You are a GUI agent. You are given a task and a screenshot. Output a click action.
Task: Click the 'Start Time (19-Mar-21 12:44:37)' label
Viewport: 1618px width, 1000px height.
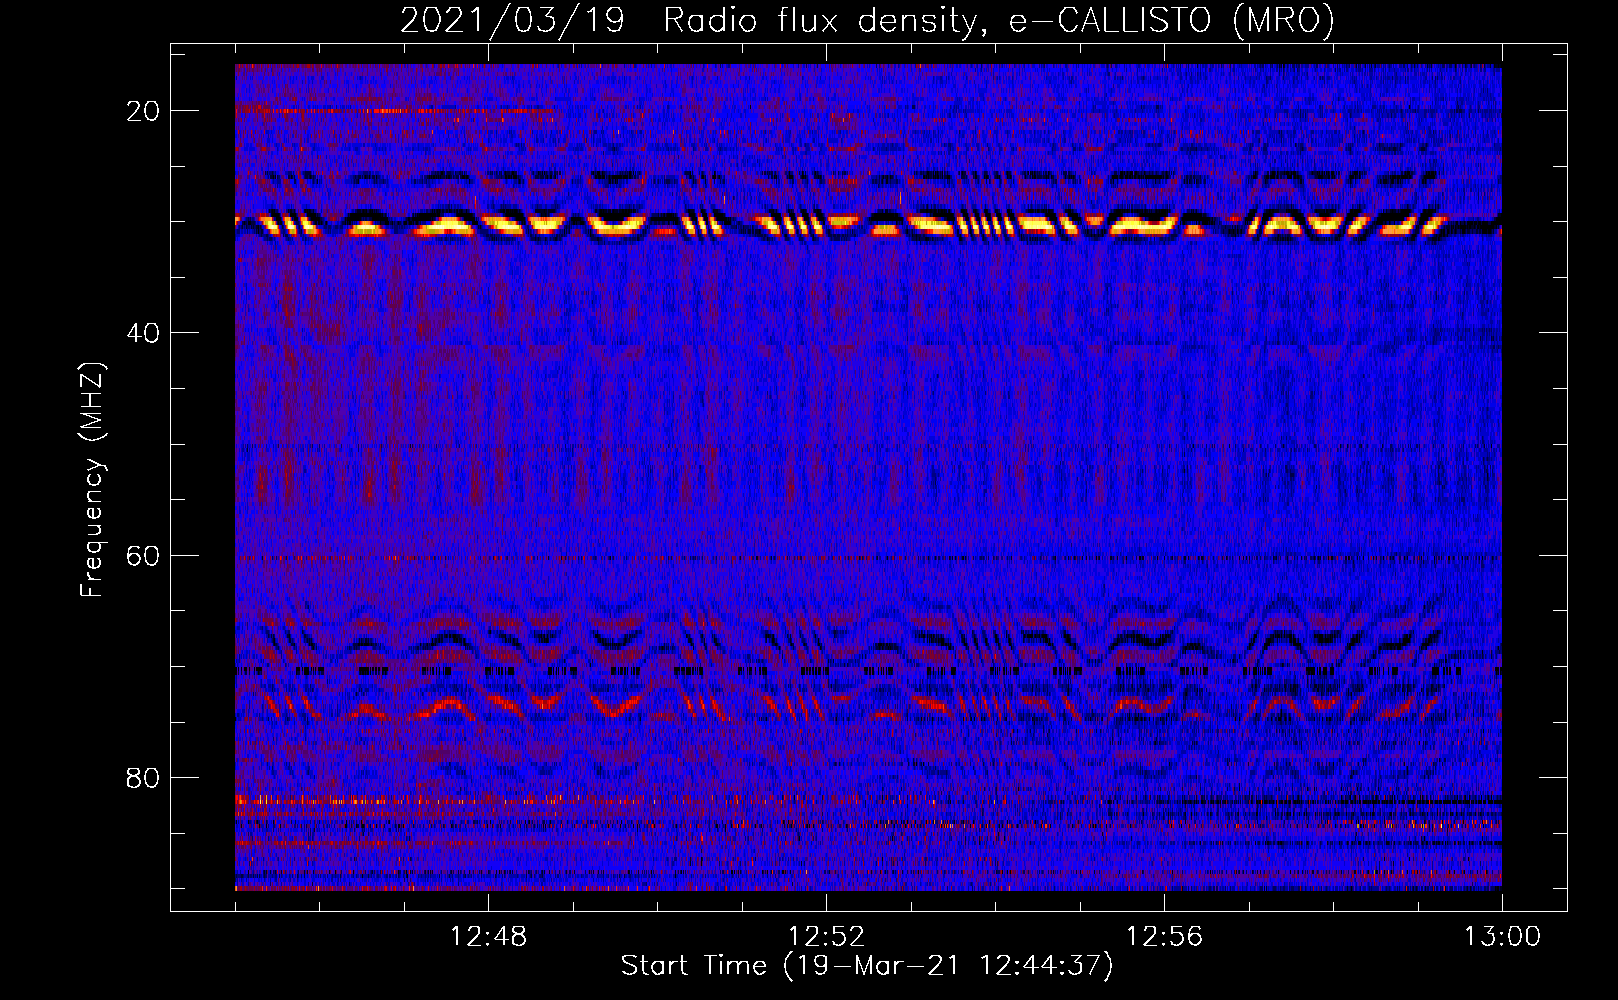(867, 966)
